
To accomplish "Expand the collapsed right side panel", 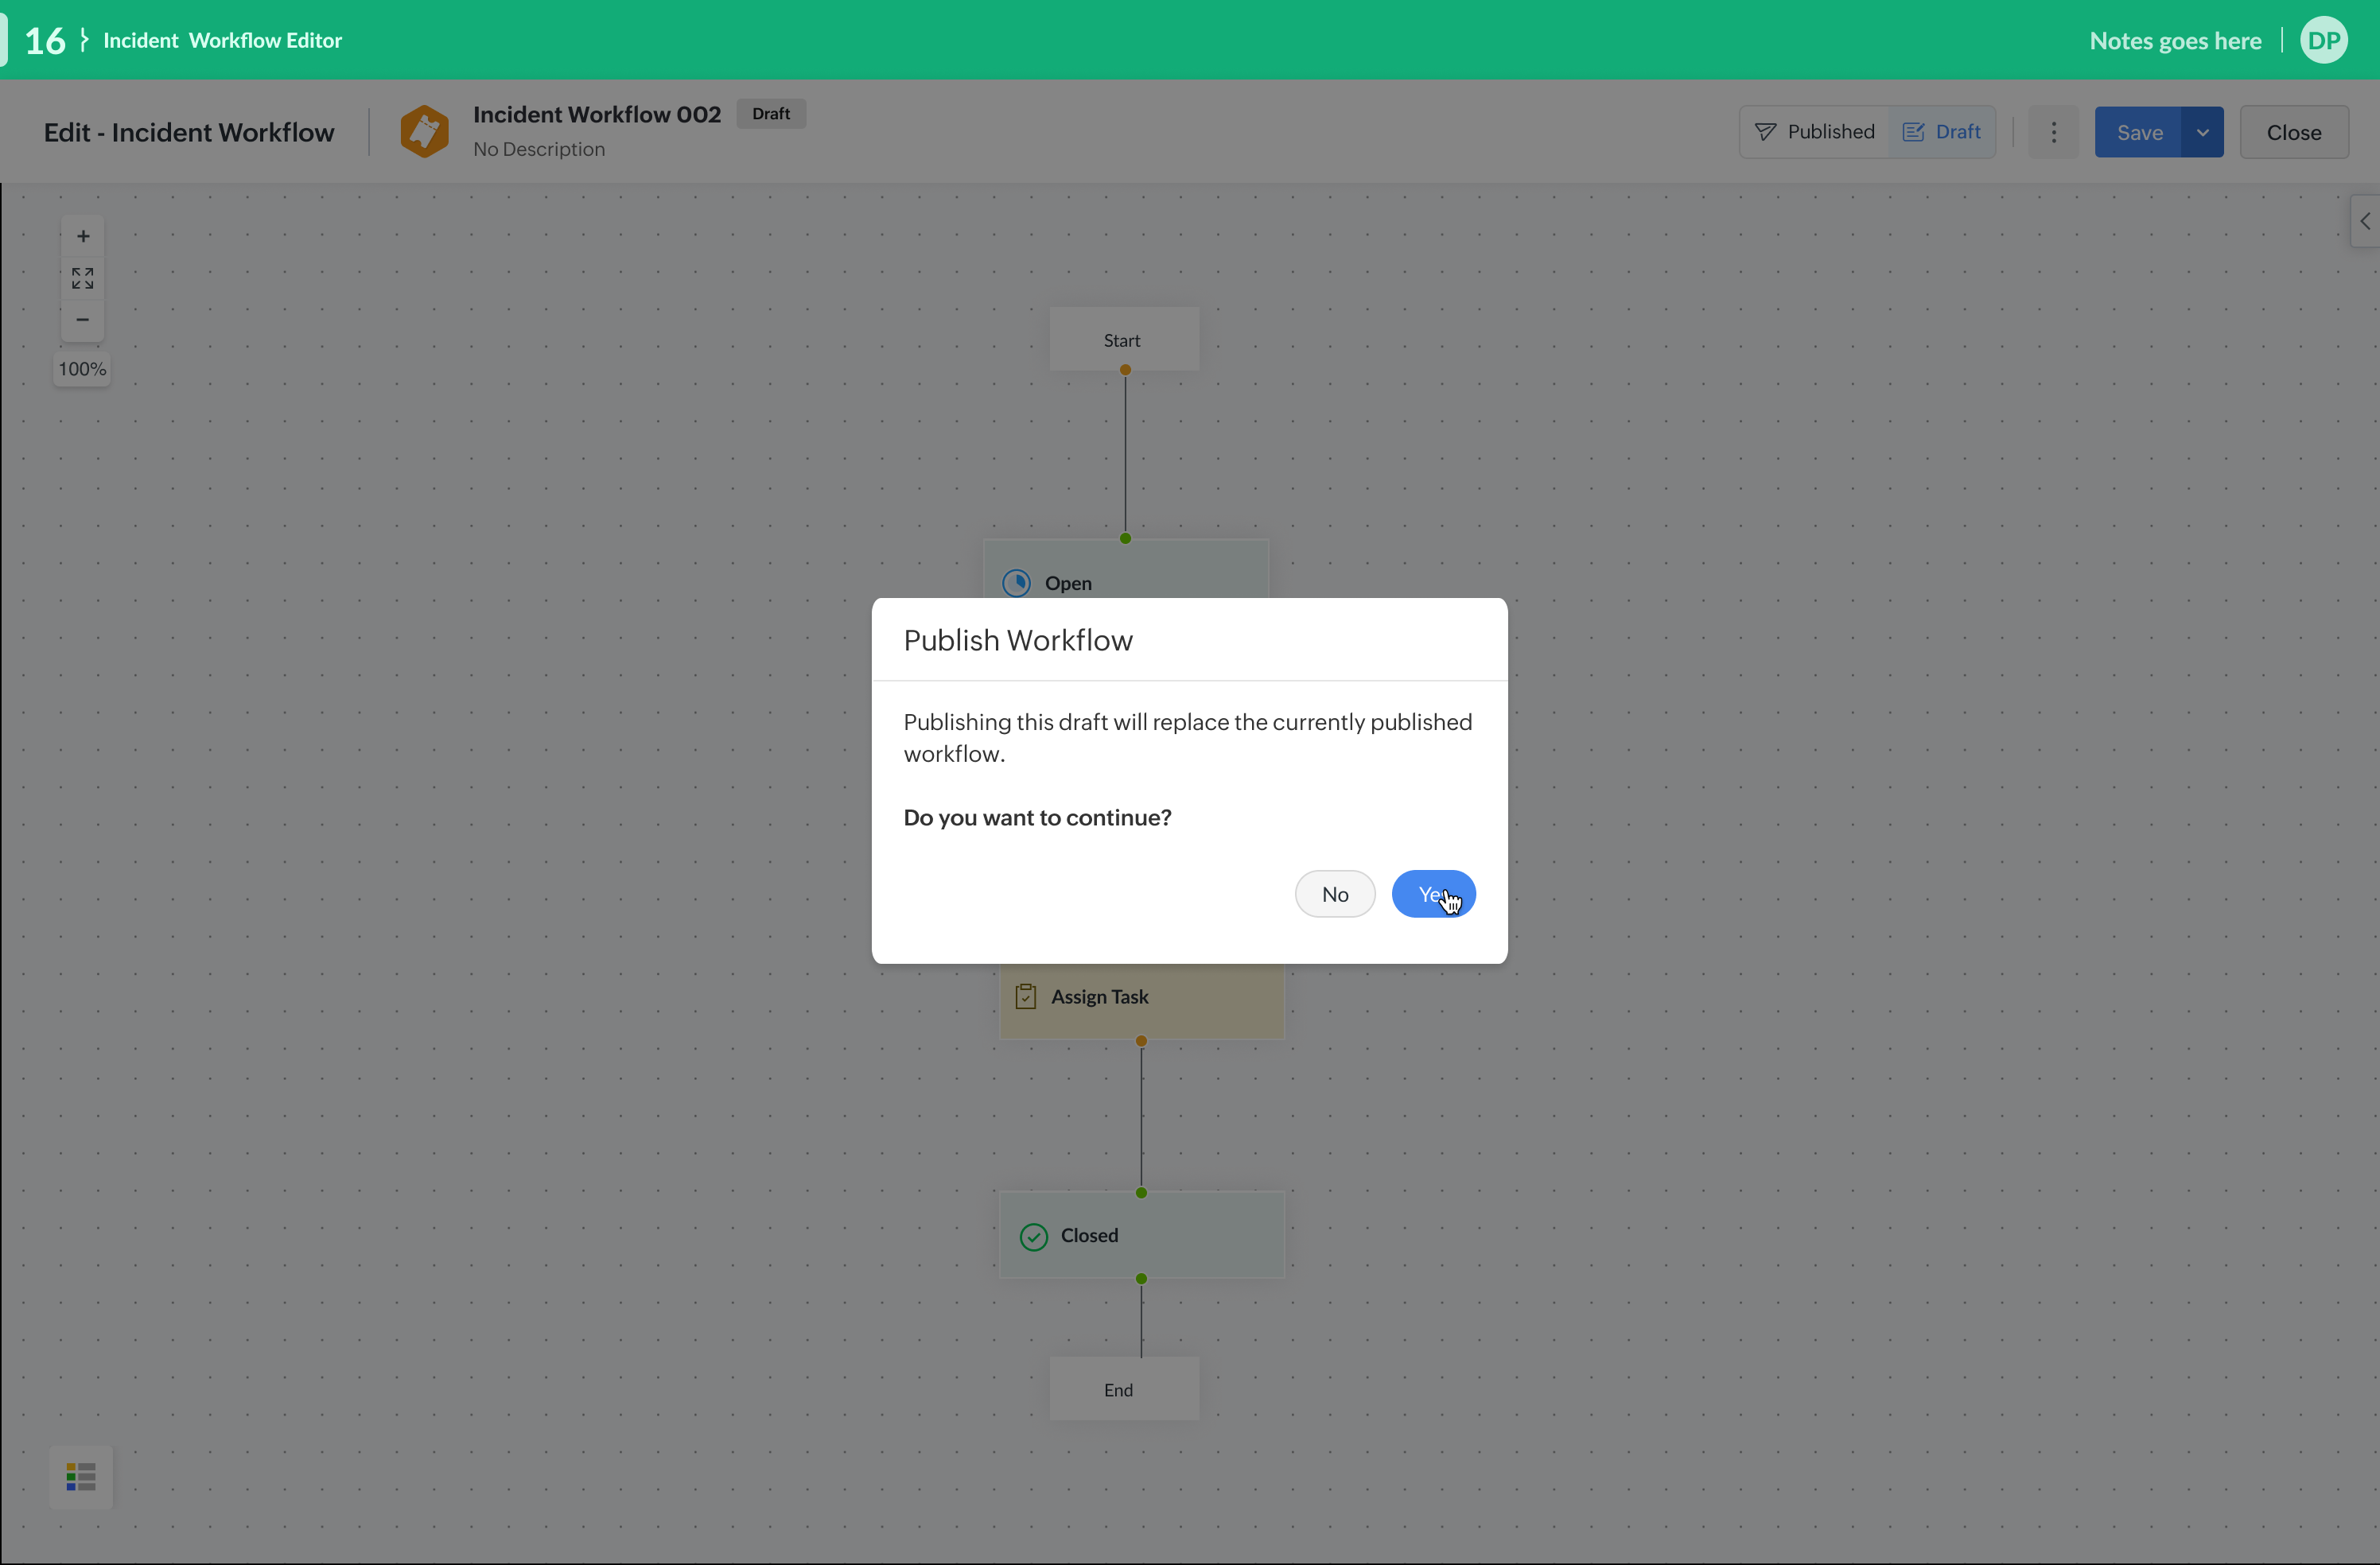I will coord(2364,221).
